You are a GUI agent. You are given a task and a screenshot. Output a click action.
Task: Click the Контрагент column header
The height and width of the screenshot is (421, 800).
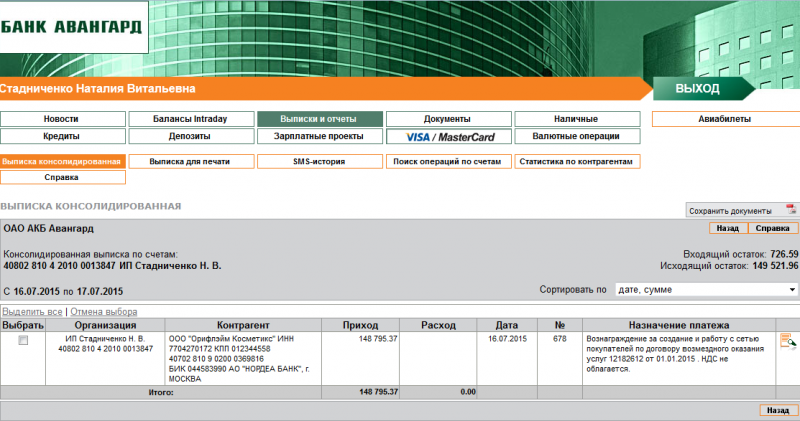coord(243,325)
